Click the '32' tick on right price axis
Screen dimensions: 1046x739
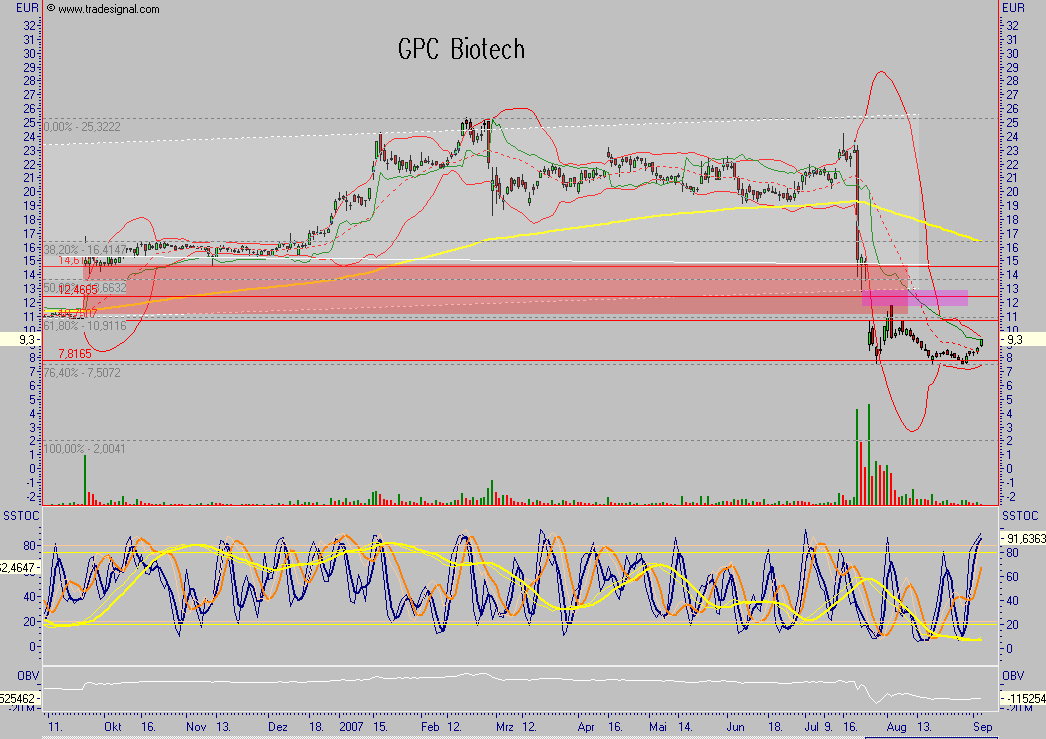[x=1012, y=25]
